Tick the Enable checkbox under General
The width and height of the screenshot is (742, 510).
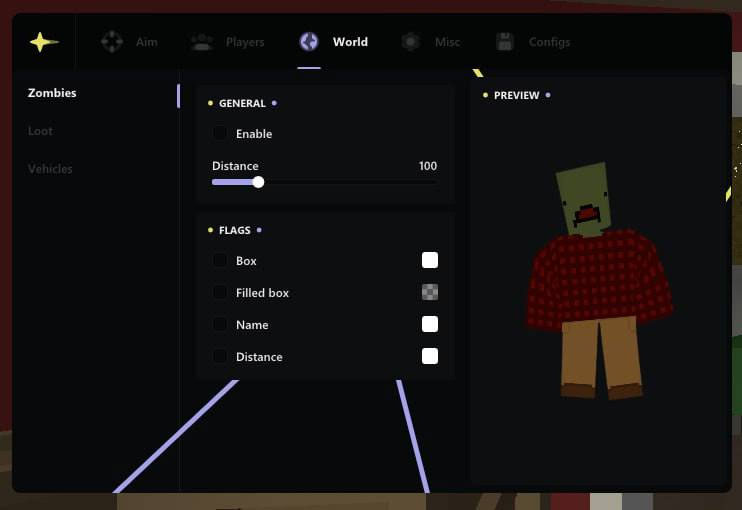(220, 133)
